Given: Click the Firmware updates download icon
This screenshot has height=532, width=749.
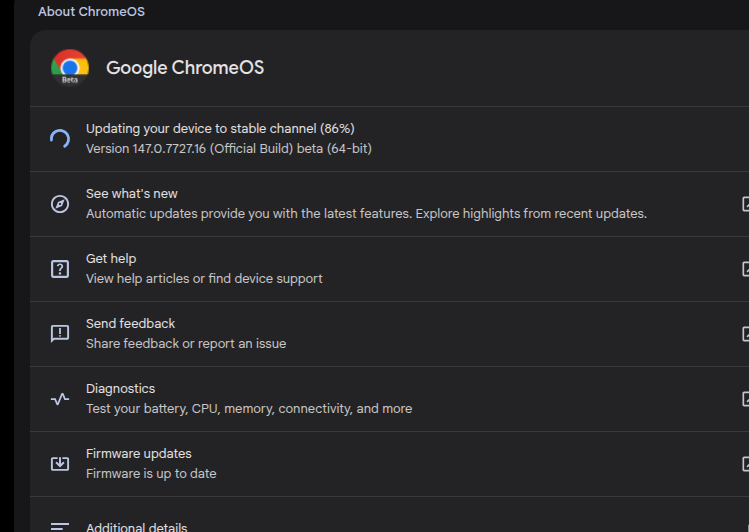Looking at the screenshot, I should [60, 464].
